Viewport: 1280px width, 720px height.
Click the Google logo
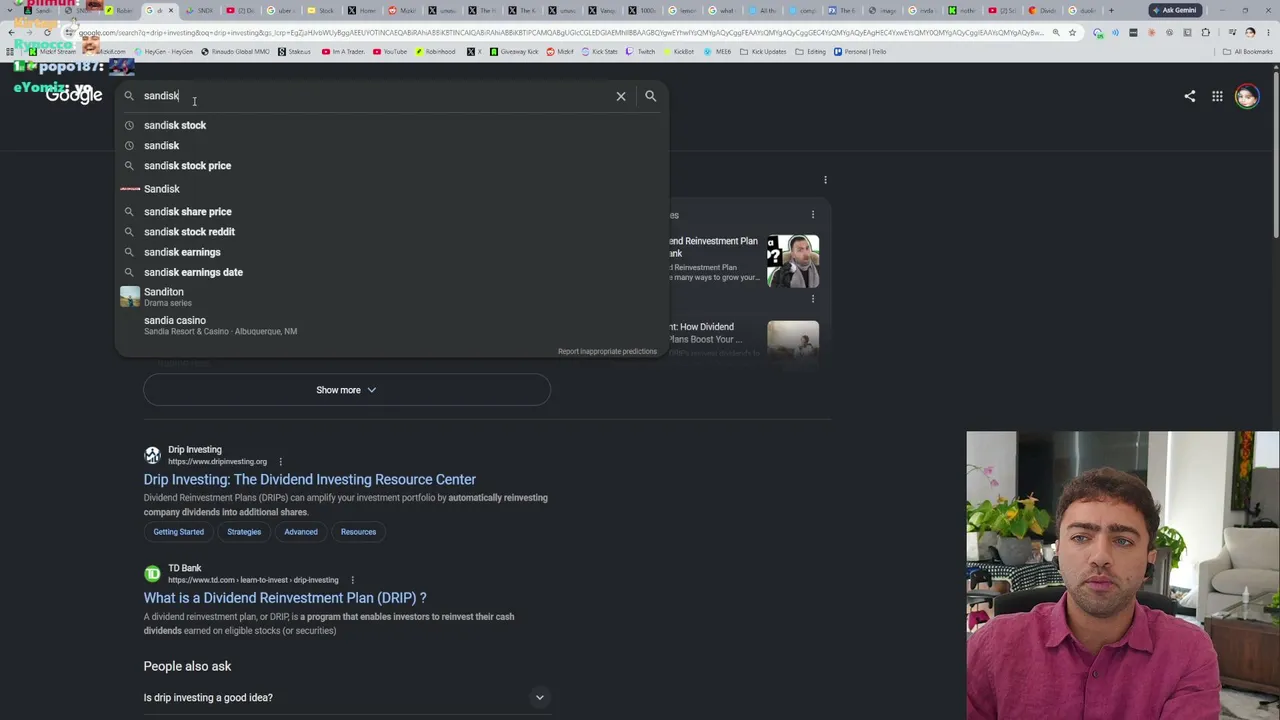click(74, 95)
